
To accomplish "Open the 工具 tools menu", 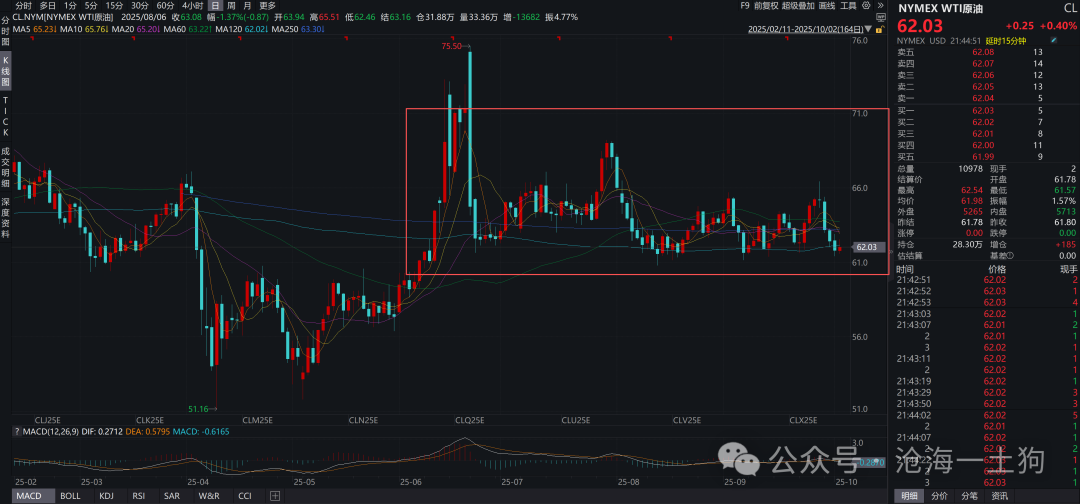I will tap(848, 6).
